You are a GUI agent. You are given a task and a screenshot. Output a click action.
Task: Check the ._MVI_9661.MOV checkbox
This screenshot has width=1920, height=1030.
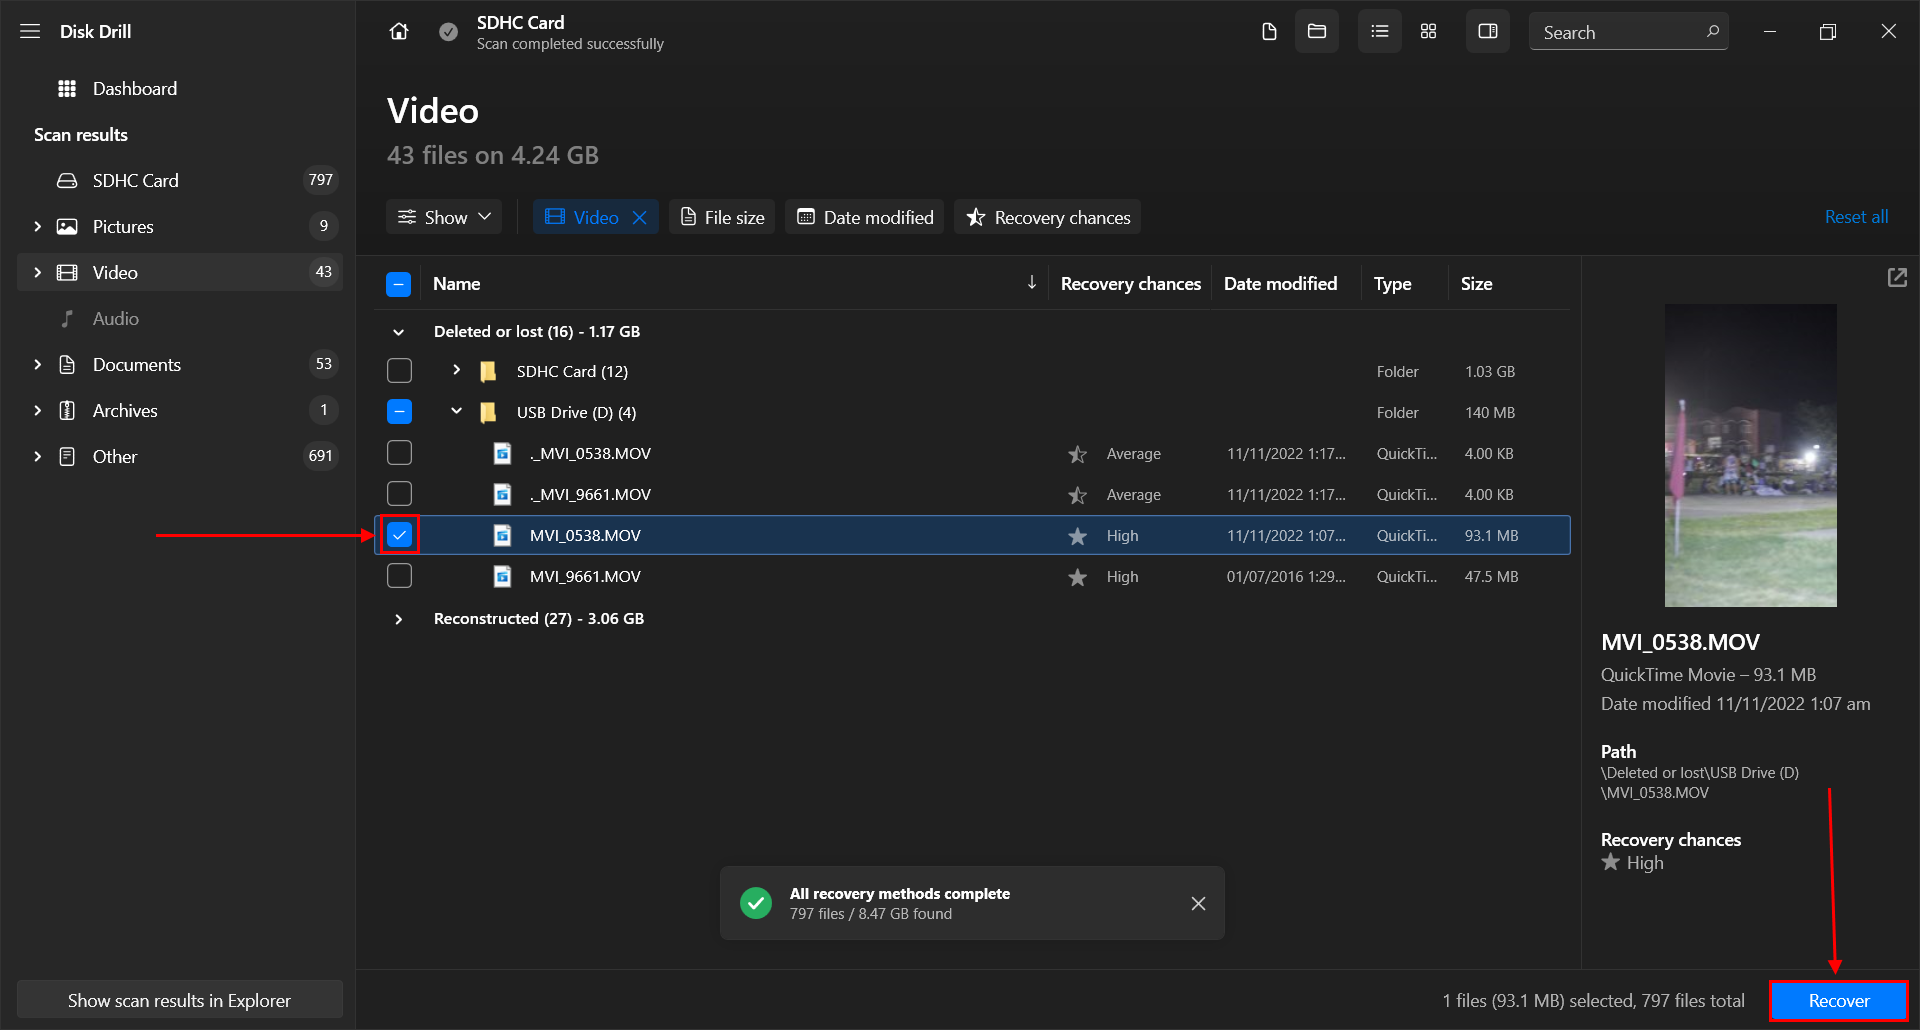pyautogui.click(x=399, y=494)
